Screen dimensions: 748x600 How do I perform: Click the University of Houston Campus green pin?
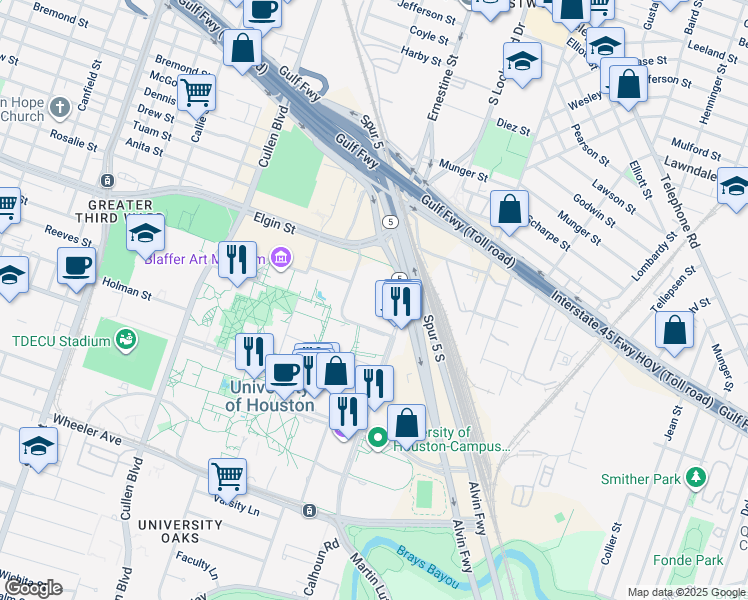(x=378, y=438)
